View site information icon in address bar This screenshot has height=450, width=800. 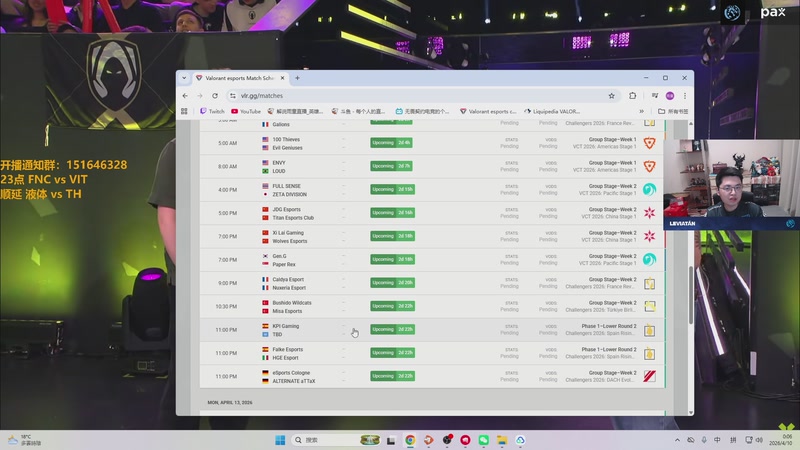233,96
